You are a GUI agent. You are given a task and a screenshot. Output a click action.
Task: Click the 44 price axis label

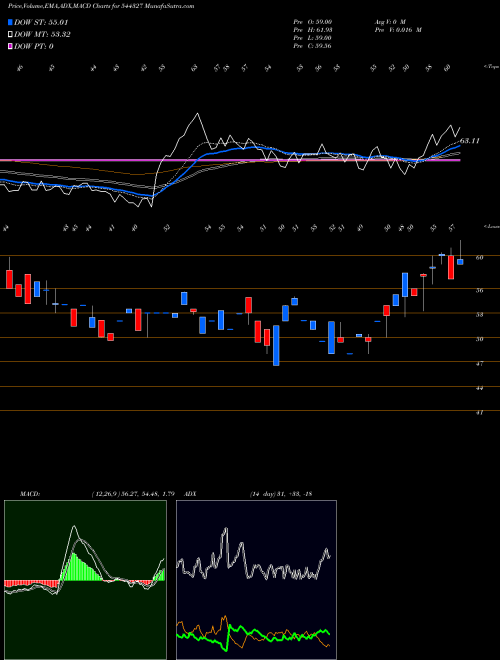point(479,389)
